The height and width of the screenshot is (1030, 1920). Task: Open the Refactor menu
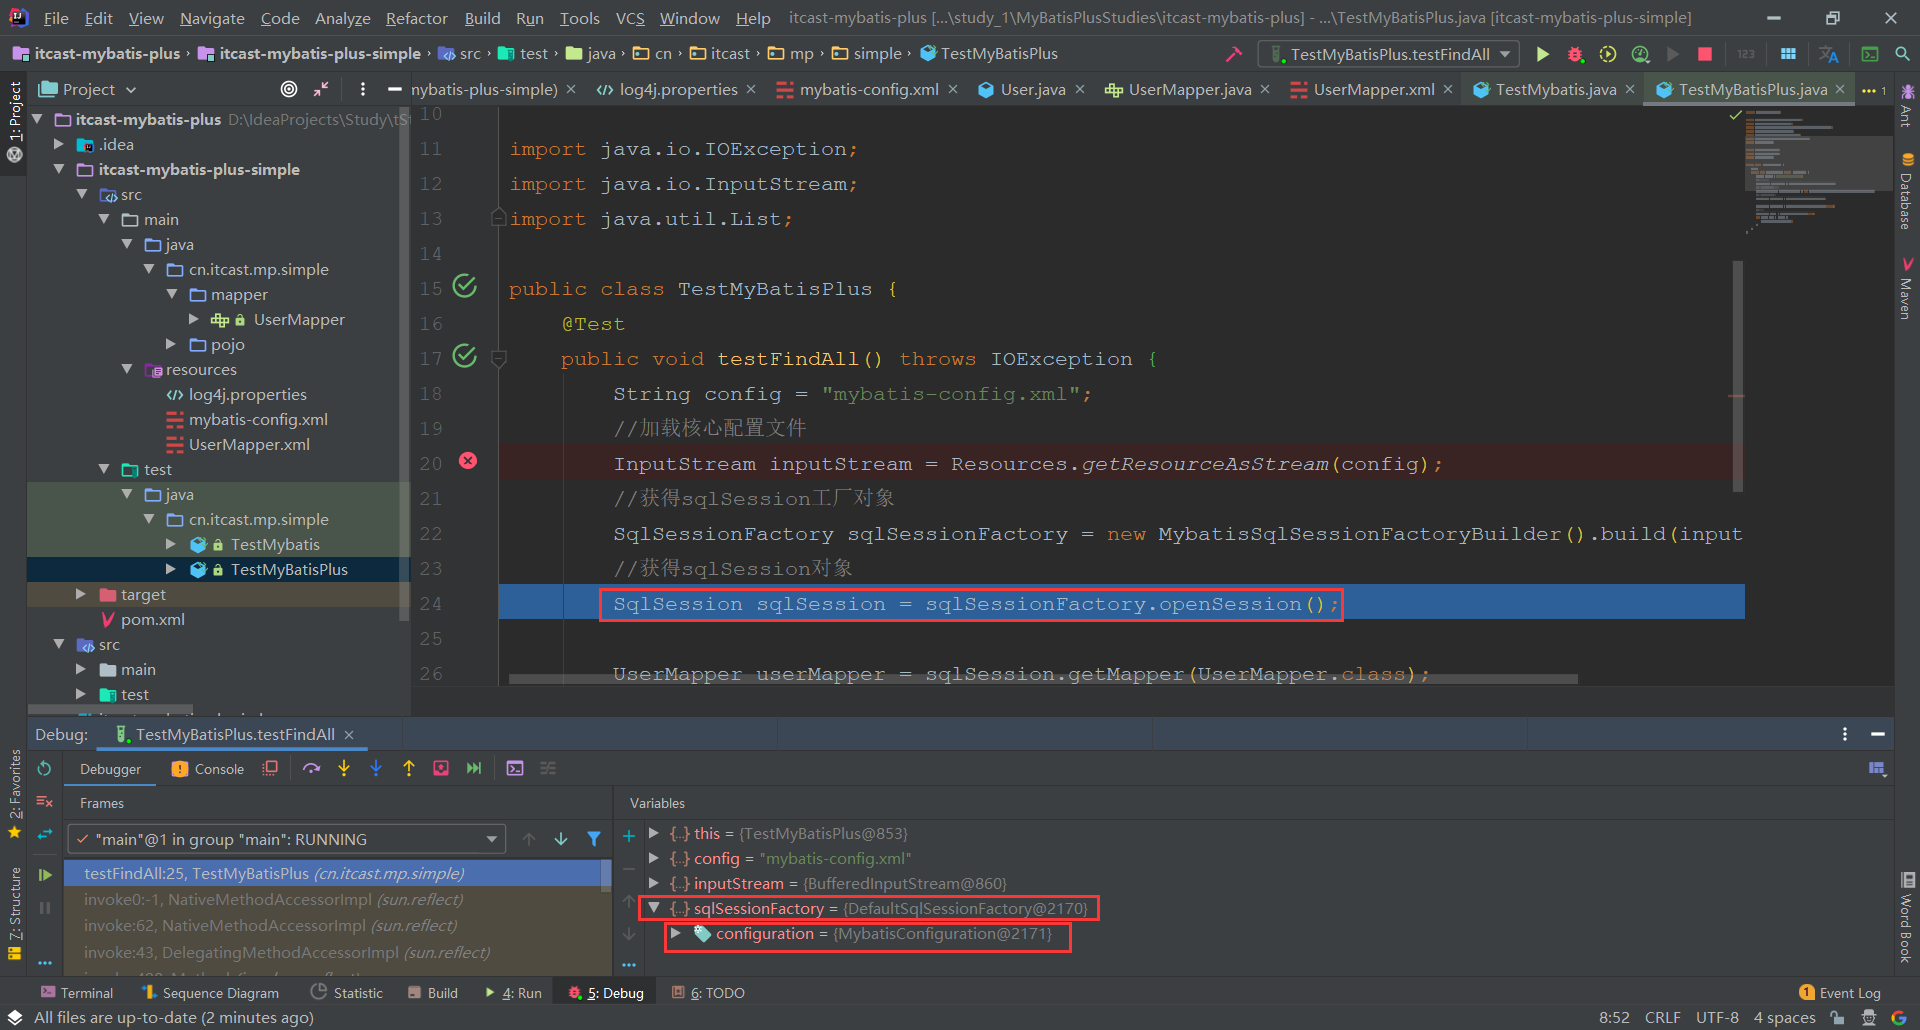(x=416, y=18)
